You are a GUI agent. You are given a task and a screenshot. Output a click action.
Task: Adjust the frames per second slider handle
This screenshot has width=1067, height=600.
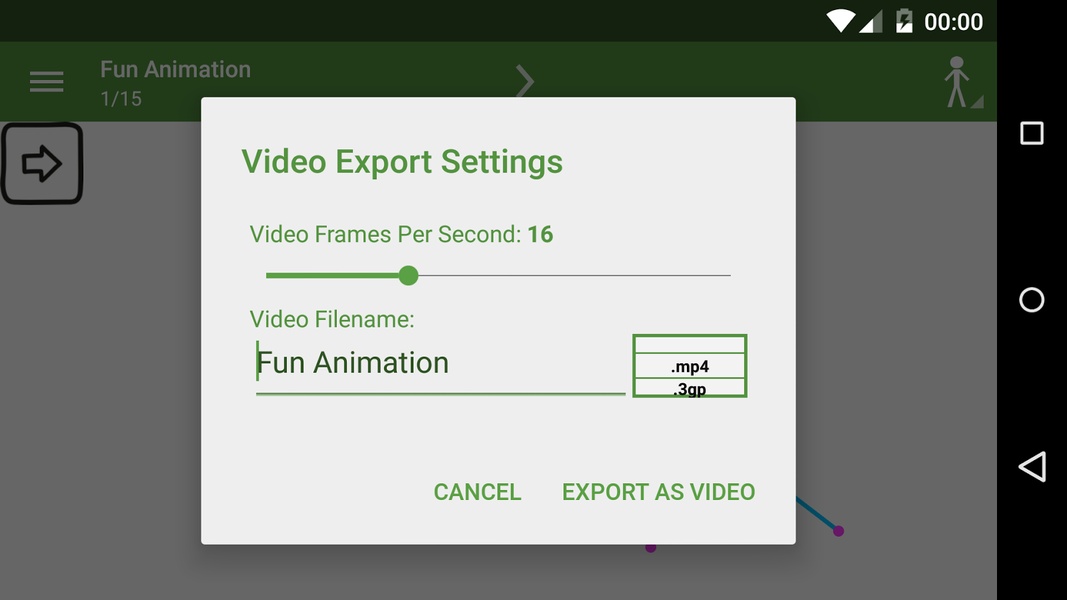pos(408,276)
